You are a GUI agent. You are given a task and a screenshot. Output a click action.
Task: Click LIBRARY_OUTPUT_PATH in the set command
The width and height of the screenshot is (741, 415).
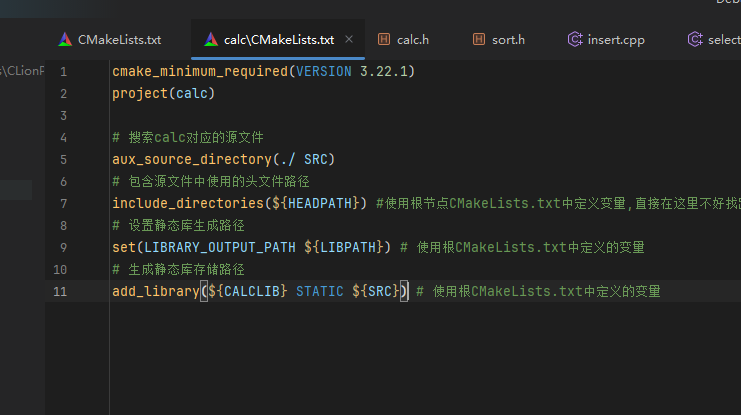point(221,247)
